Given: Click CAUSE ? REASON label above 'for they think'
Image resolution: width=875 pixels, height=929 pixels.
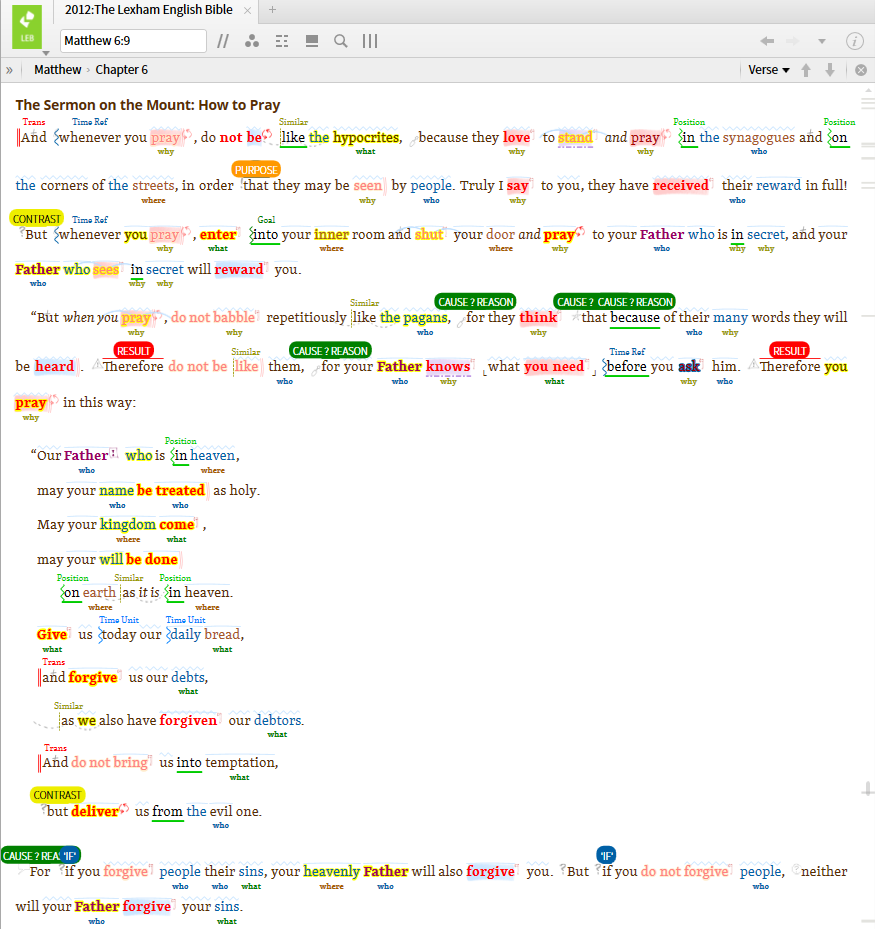Looking at the screenshot, I should (475, 302).
